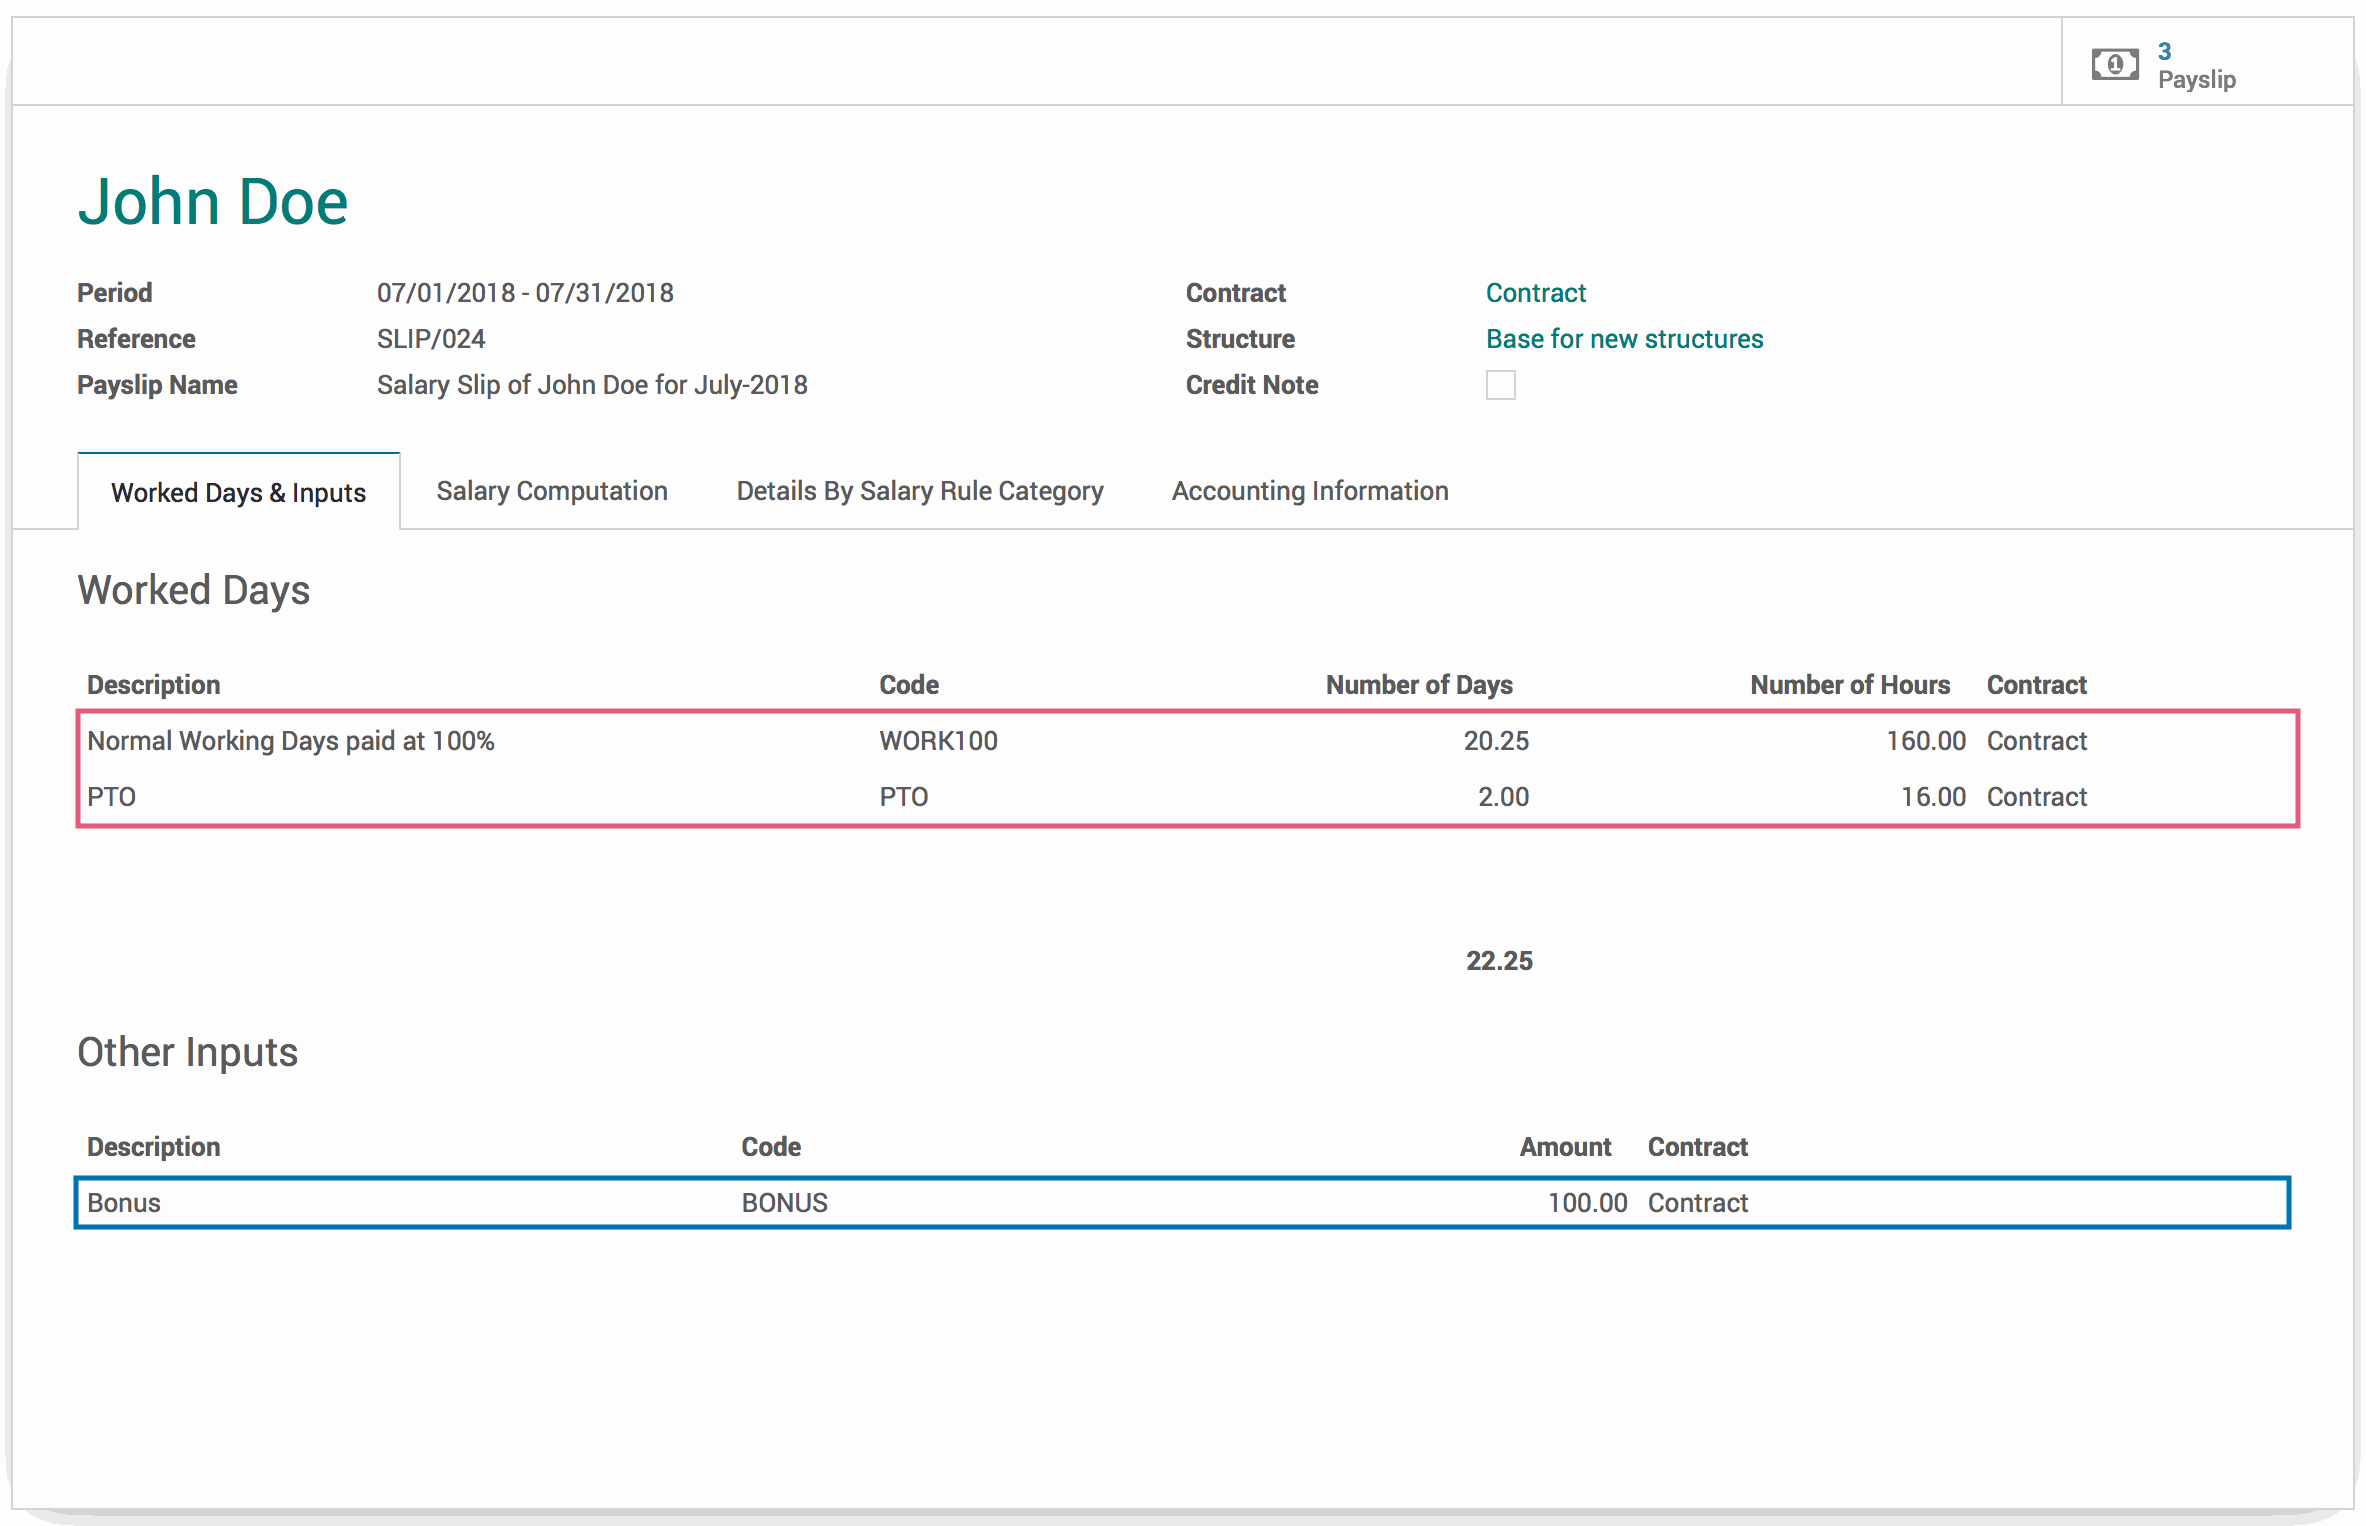
Task: Click the BONUS code cell
Action: 784,1203
